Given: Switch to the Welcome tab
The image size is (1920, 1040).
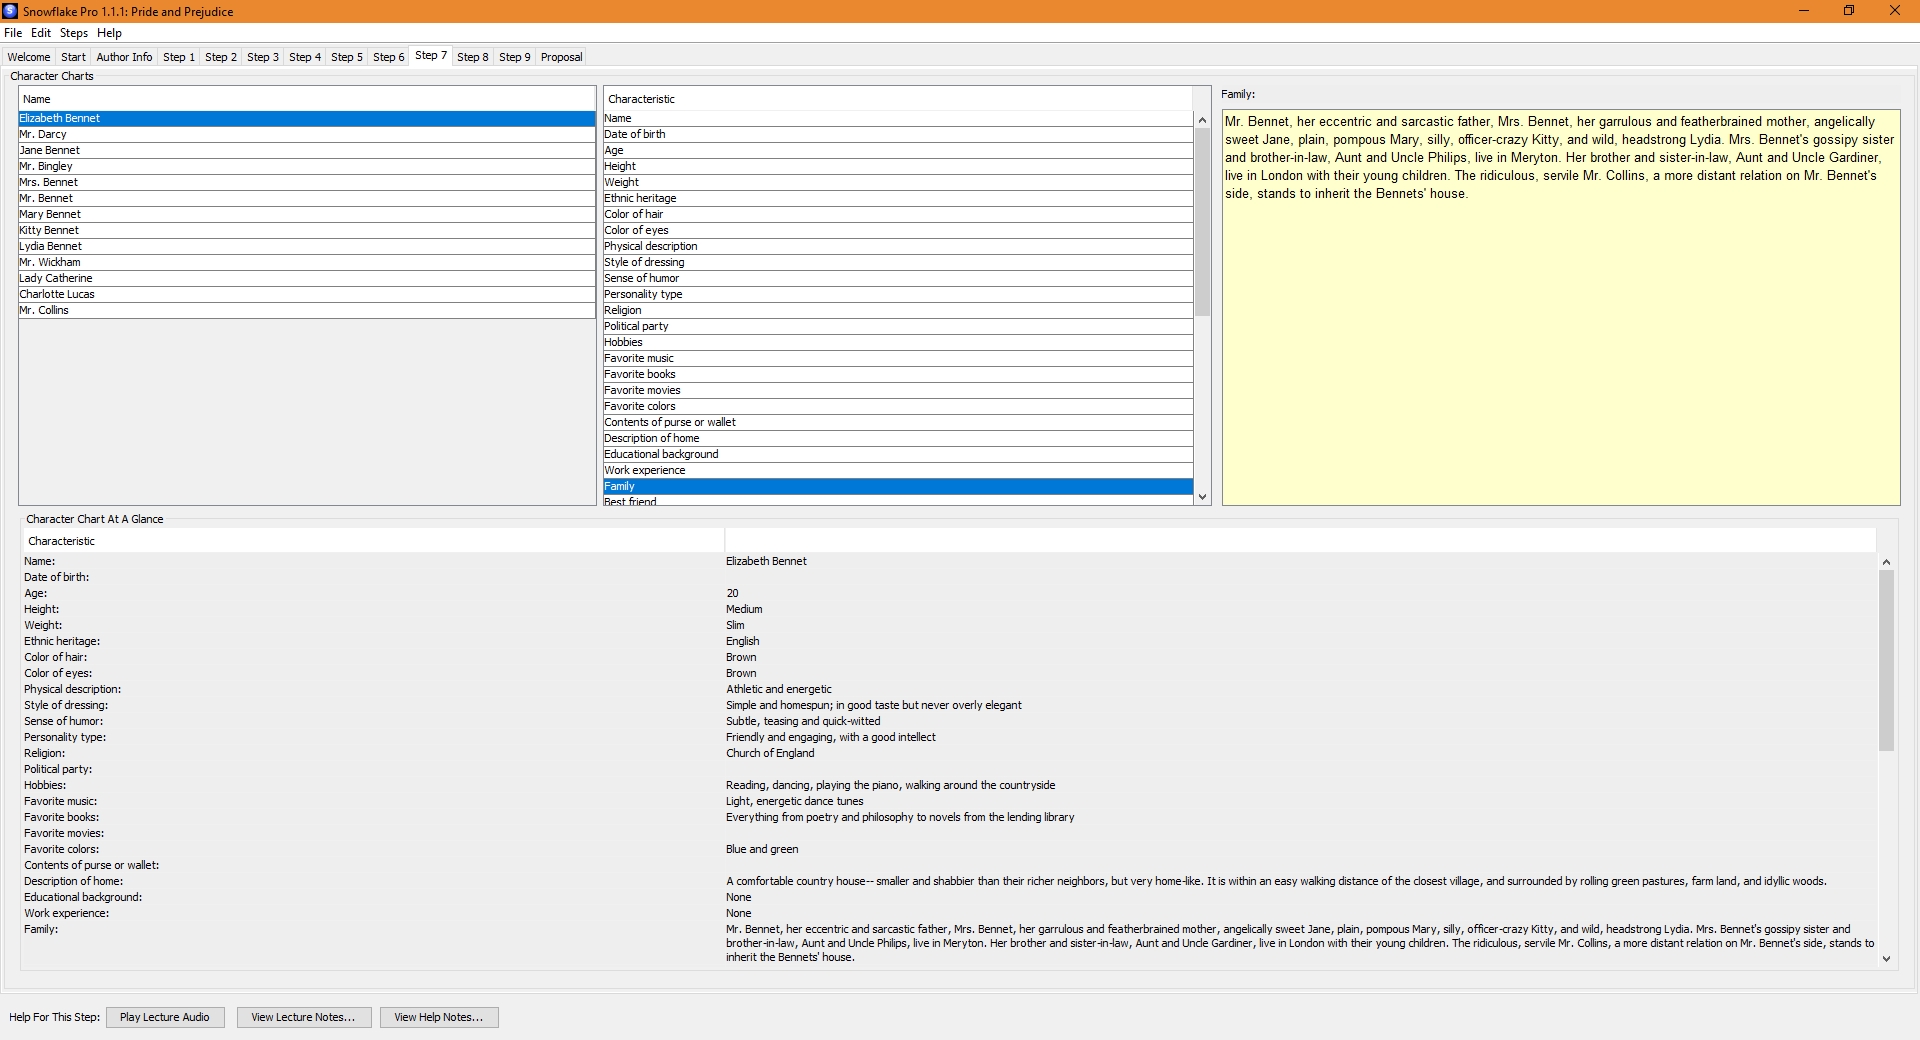Looking at the screenshot, I should (29, 57).
